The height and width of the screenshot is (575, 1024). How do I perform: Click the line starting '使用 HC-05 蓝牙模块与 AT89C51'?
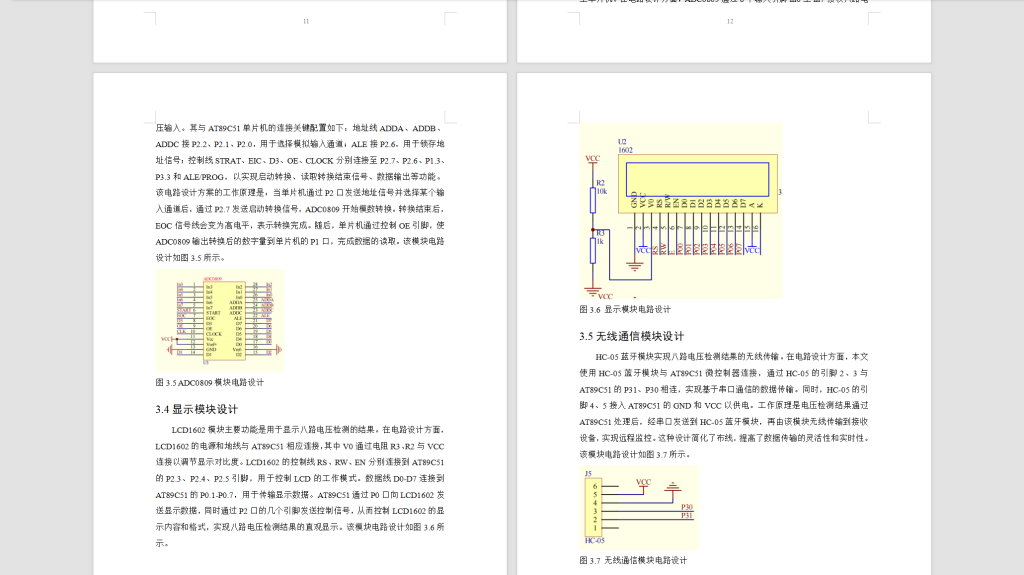724,373
